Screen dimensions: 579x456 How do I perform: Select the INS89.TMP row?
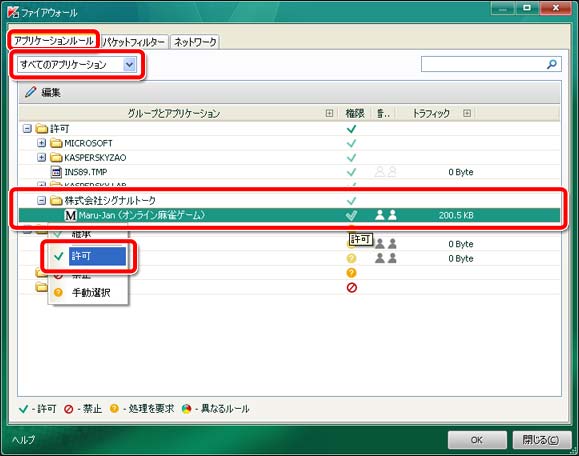[x=289, y=172]
